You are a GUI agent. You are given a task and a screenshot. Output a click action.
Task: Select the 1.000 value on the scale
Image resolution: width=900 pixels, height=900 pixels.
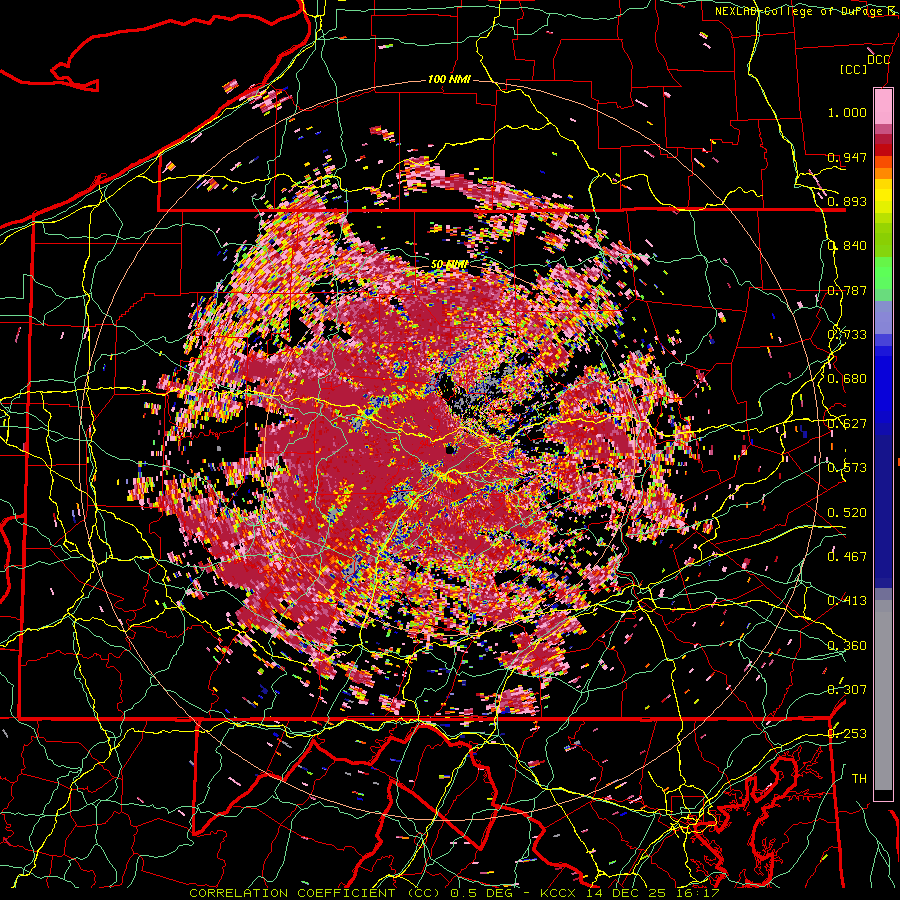pyautogui.click(x=847, y=112)
